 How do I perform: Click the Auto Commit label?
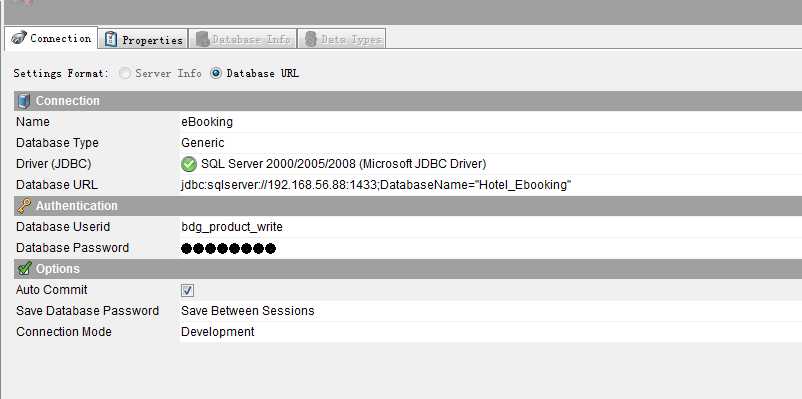(x=52, y=290)
